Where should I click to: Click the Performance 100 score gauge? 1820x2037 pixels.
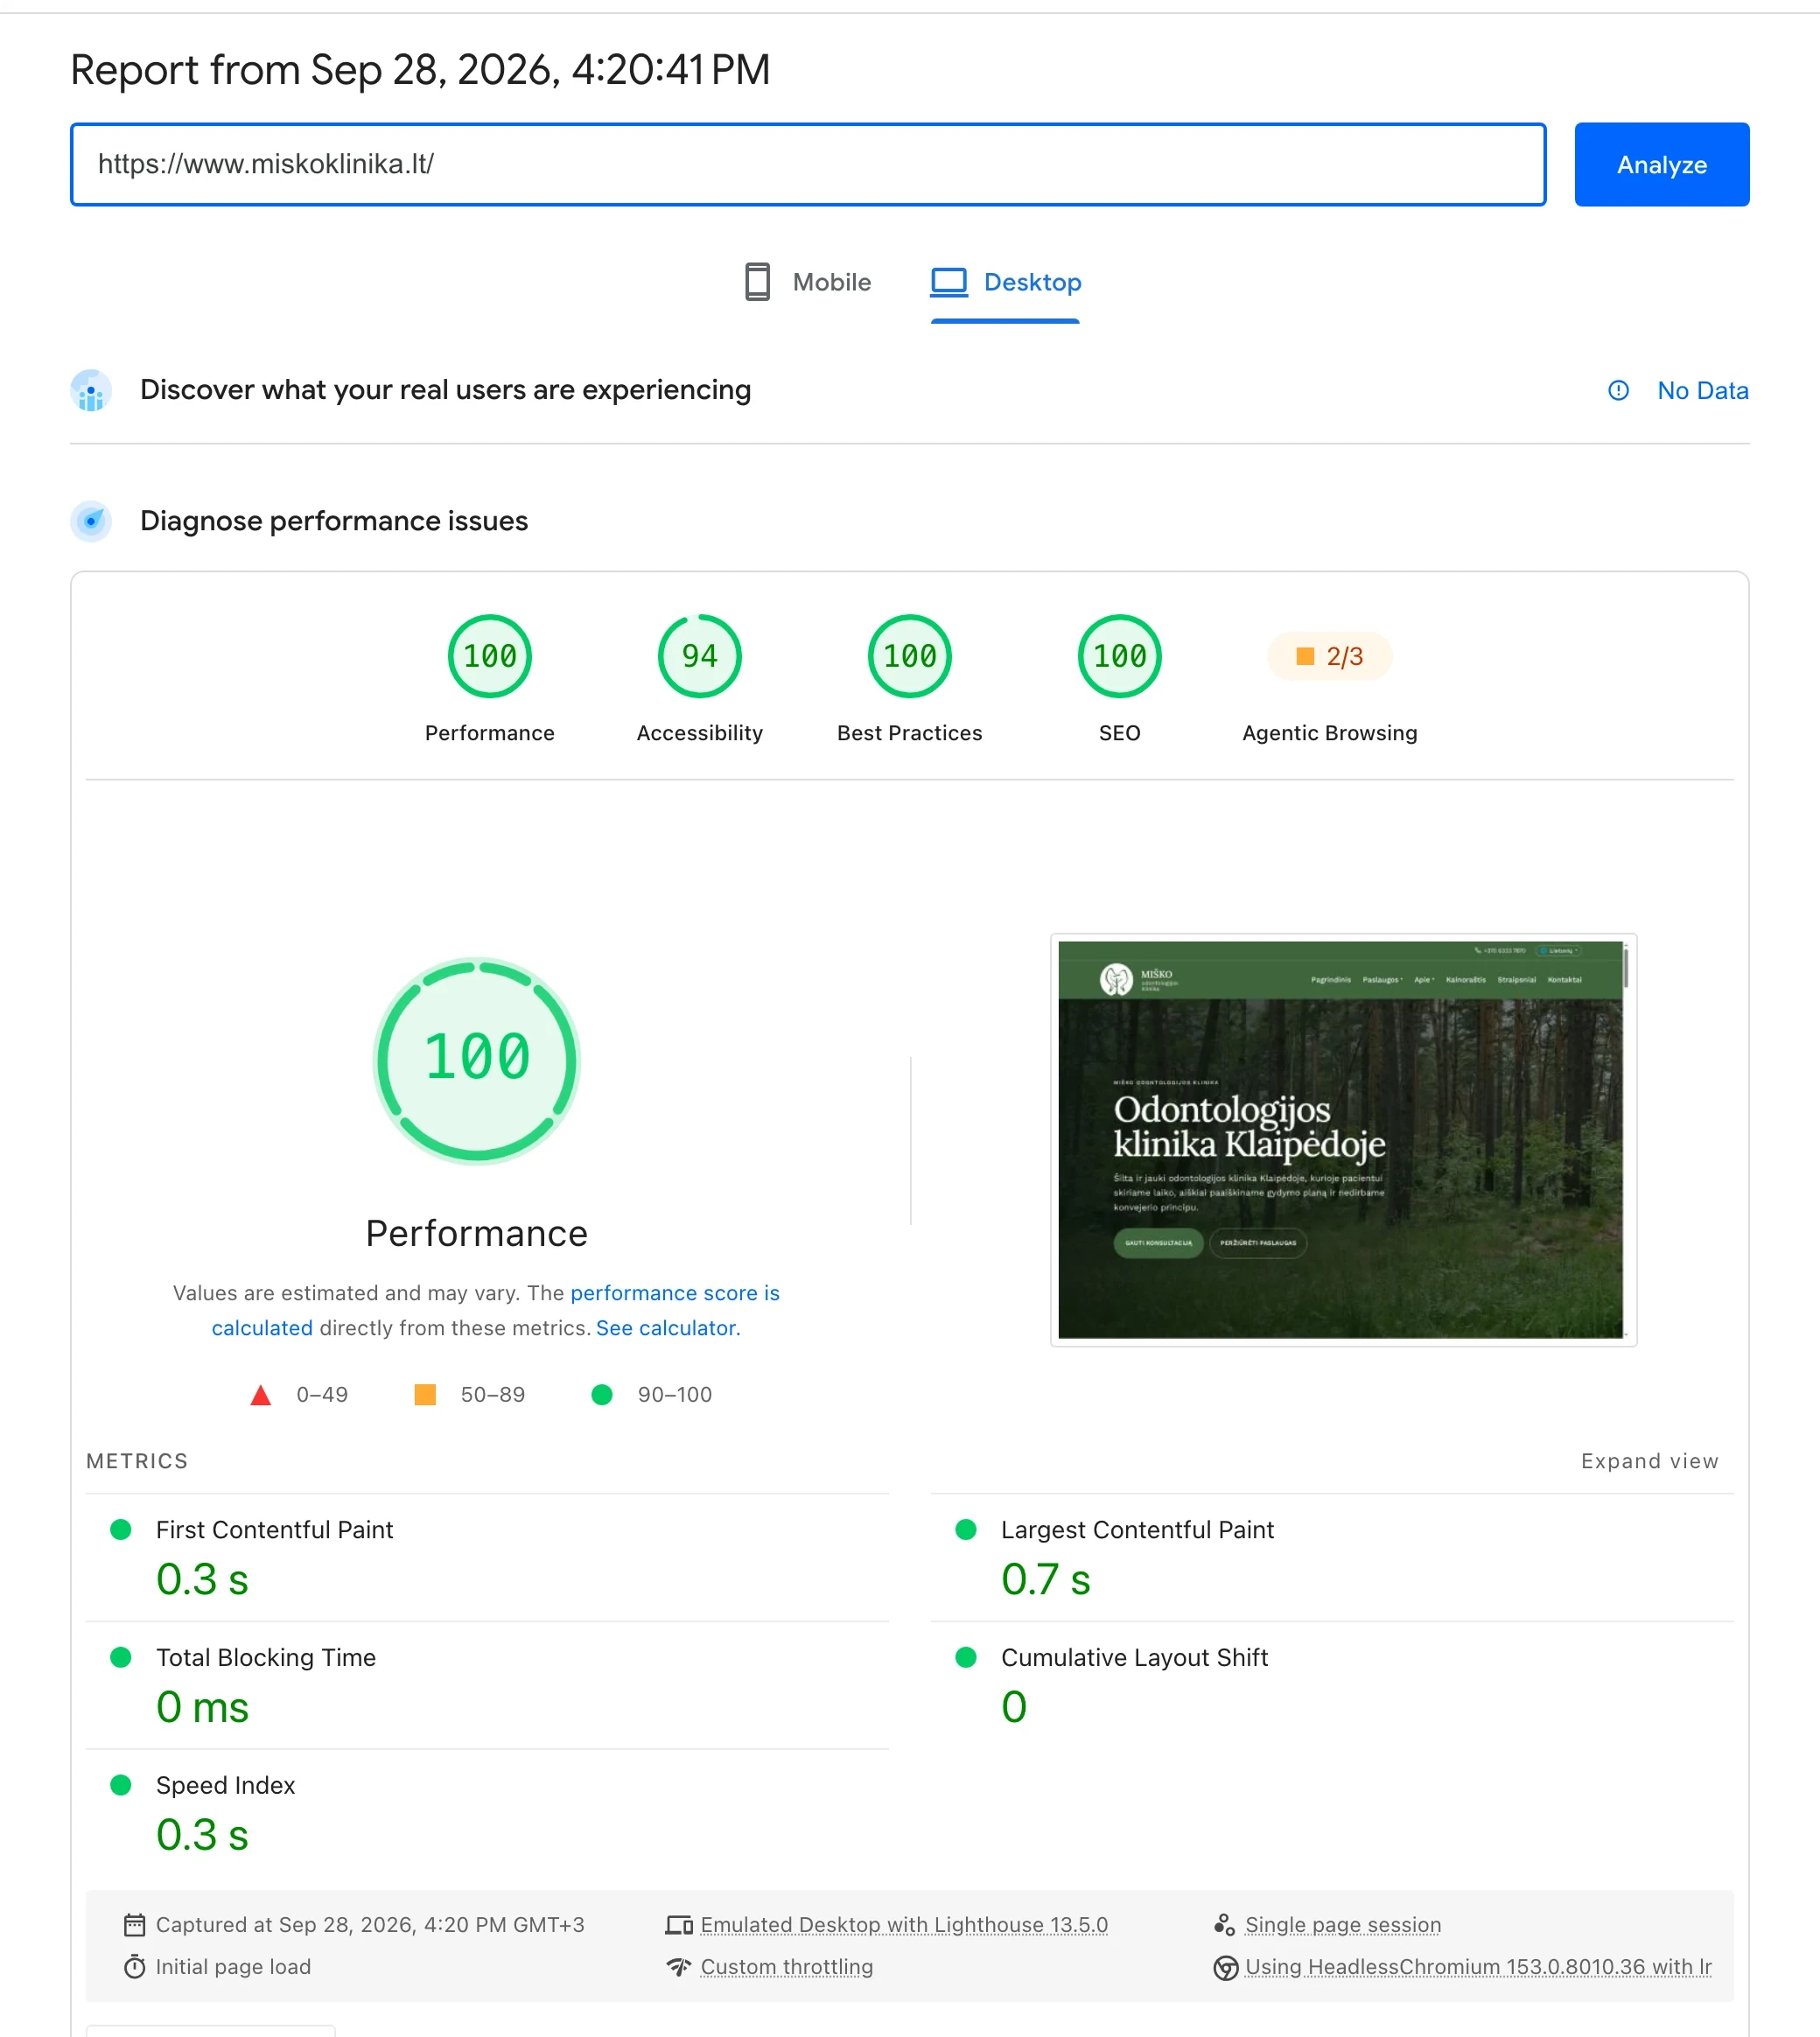coord(489,656)
